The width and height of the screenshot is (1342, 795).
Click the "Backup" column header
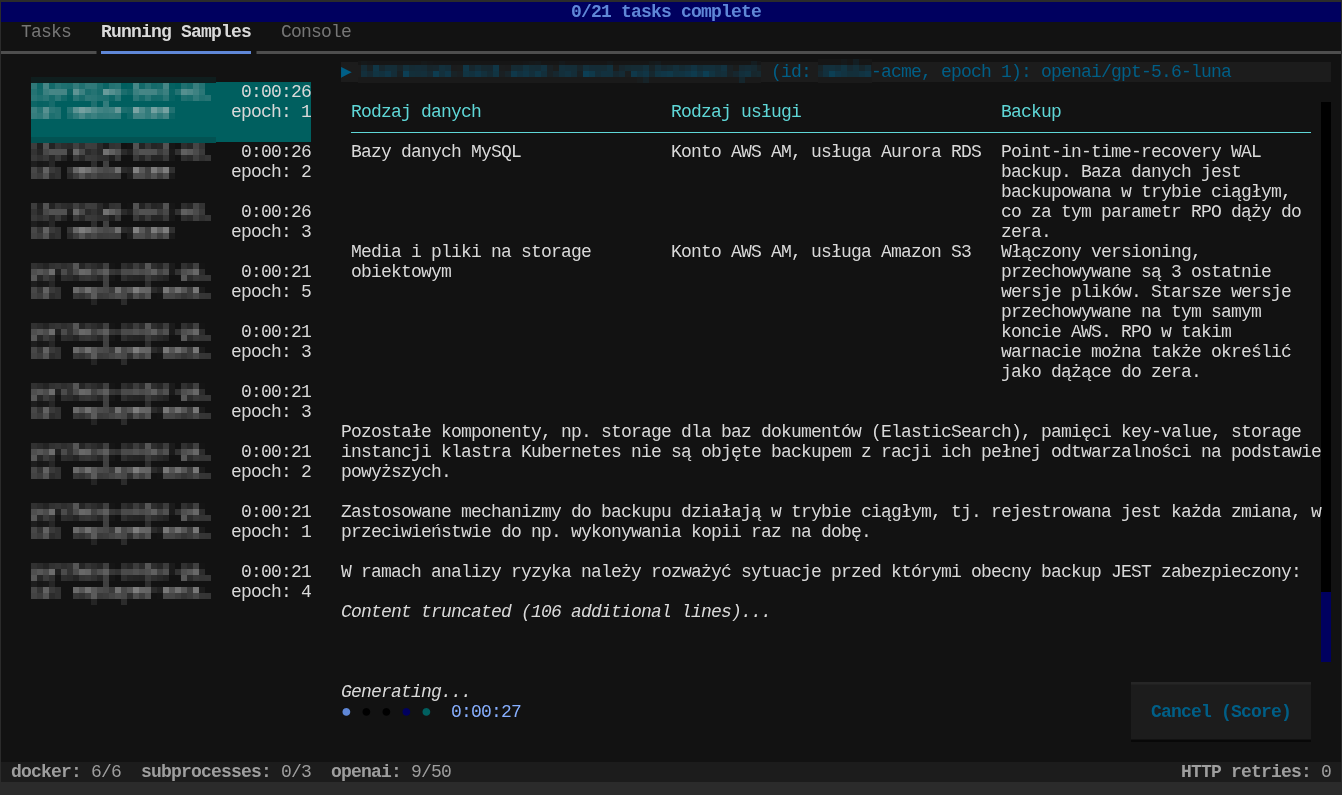point(1031,112)
